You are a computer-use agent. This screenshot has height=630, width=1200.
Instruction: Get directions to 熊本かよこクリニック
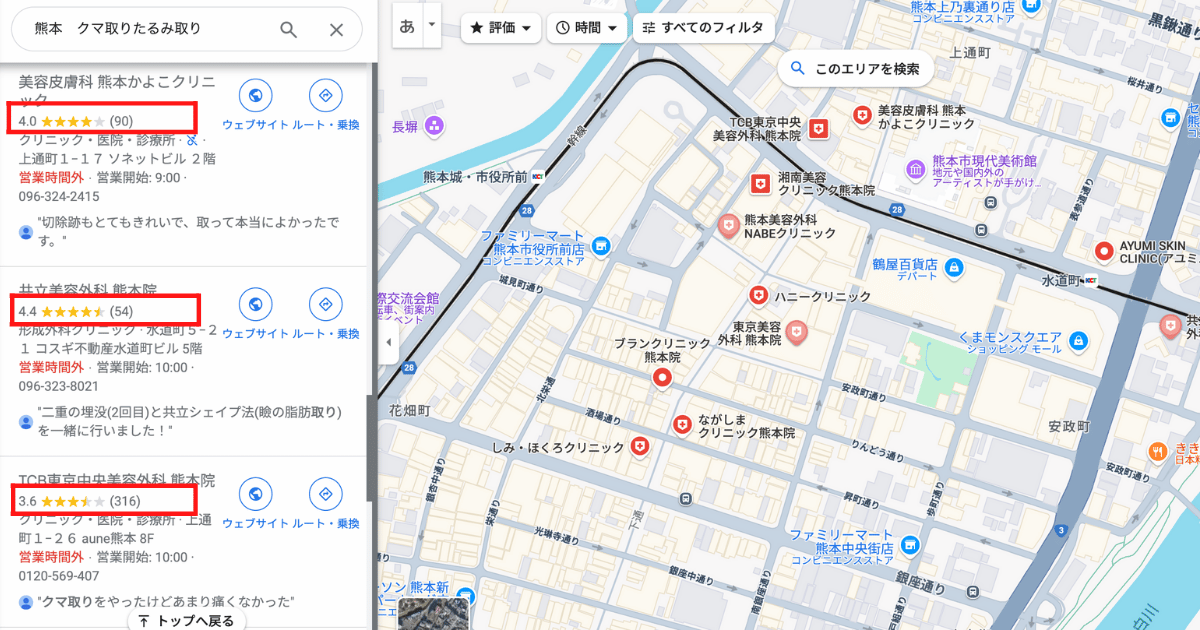click(325, 96)
